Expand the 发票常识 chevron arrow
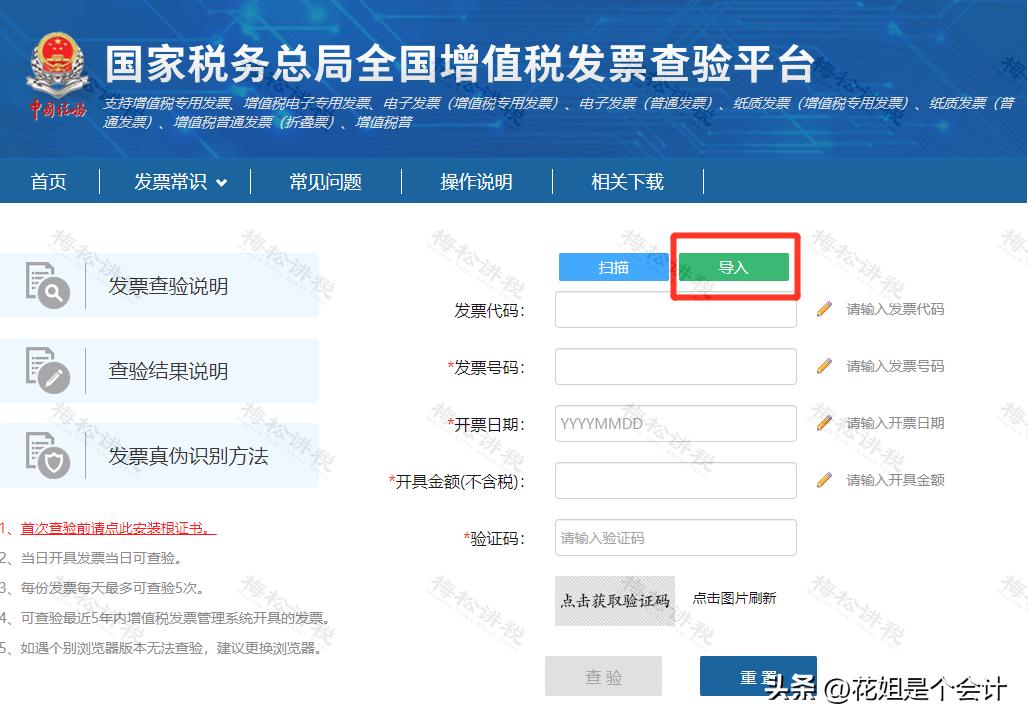The width and height of the screenshot is (1028, 723). (x=222, y=183)
